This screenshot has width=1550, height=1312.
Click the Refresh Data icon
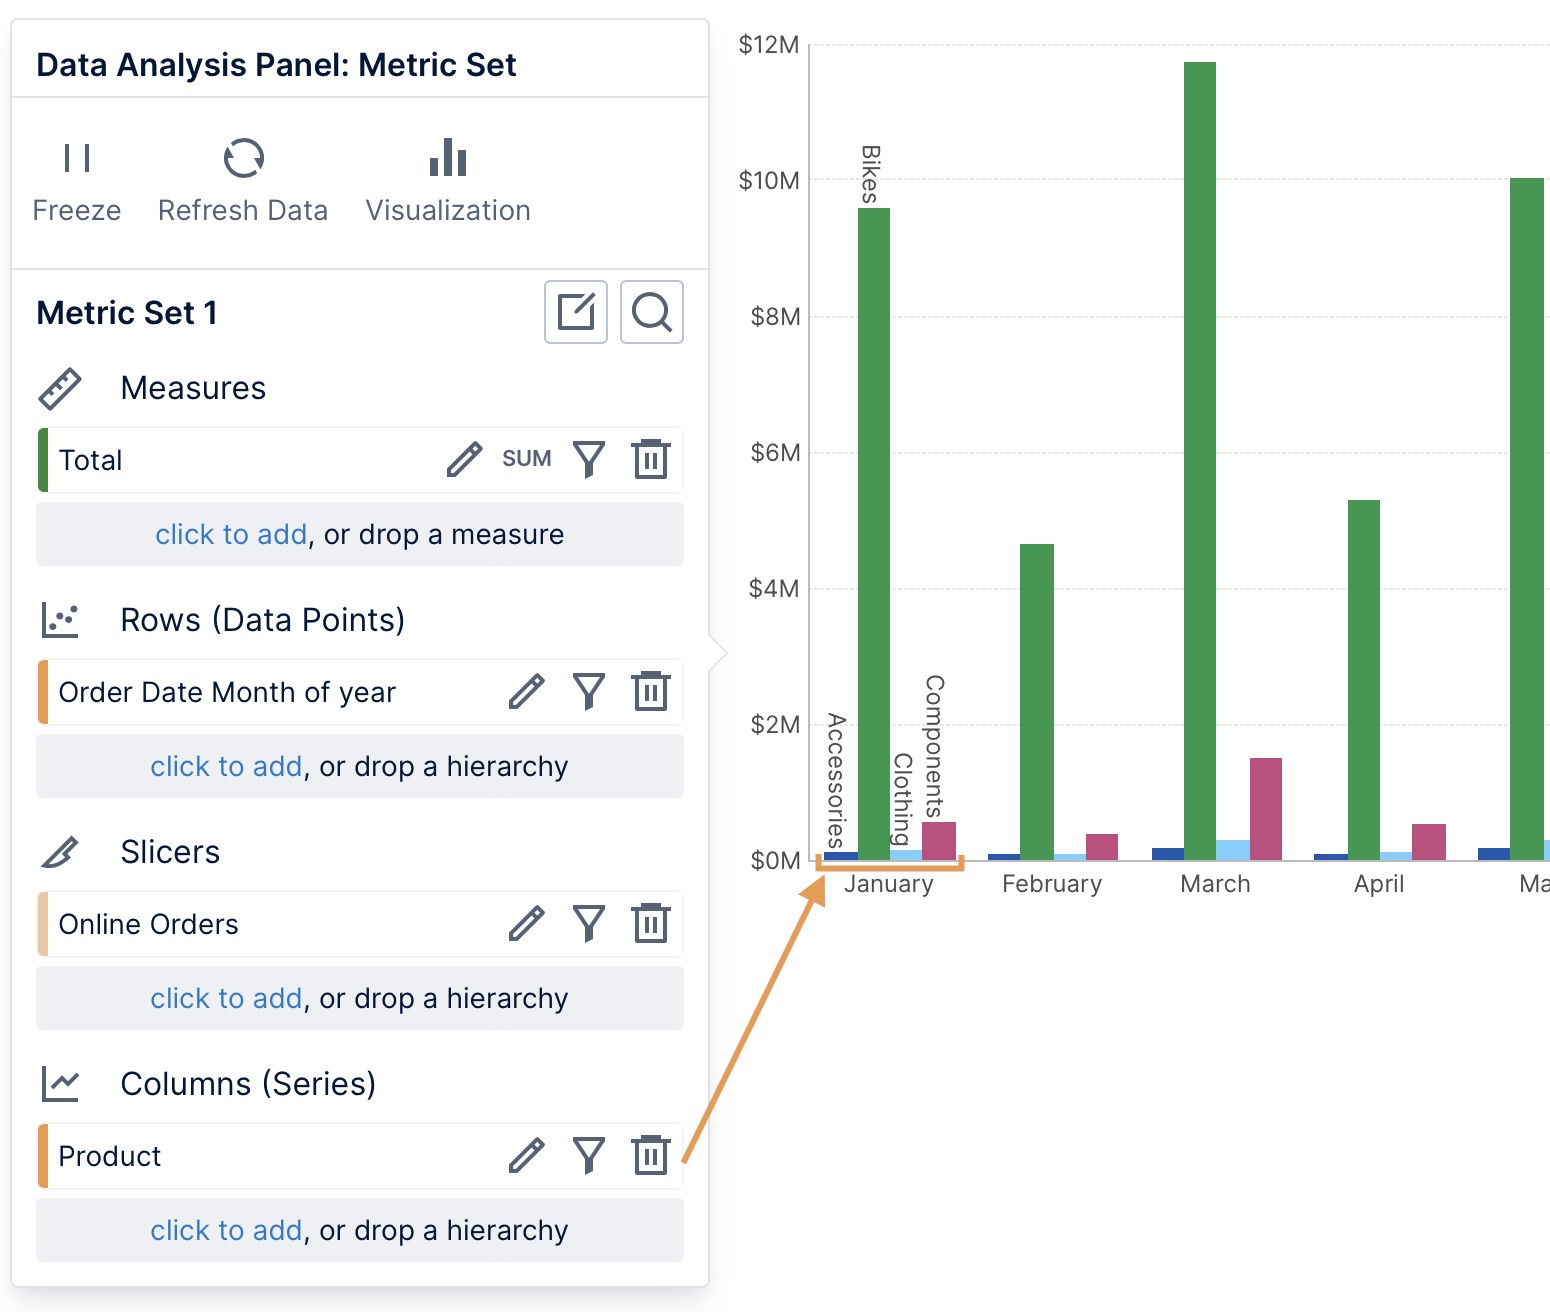(x=242, y=158)
